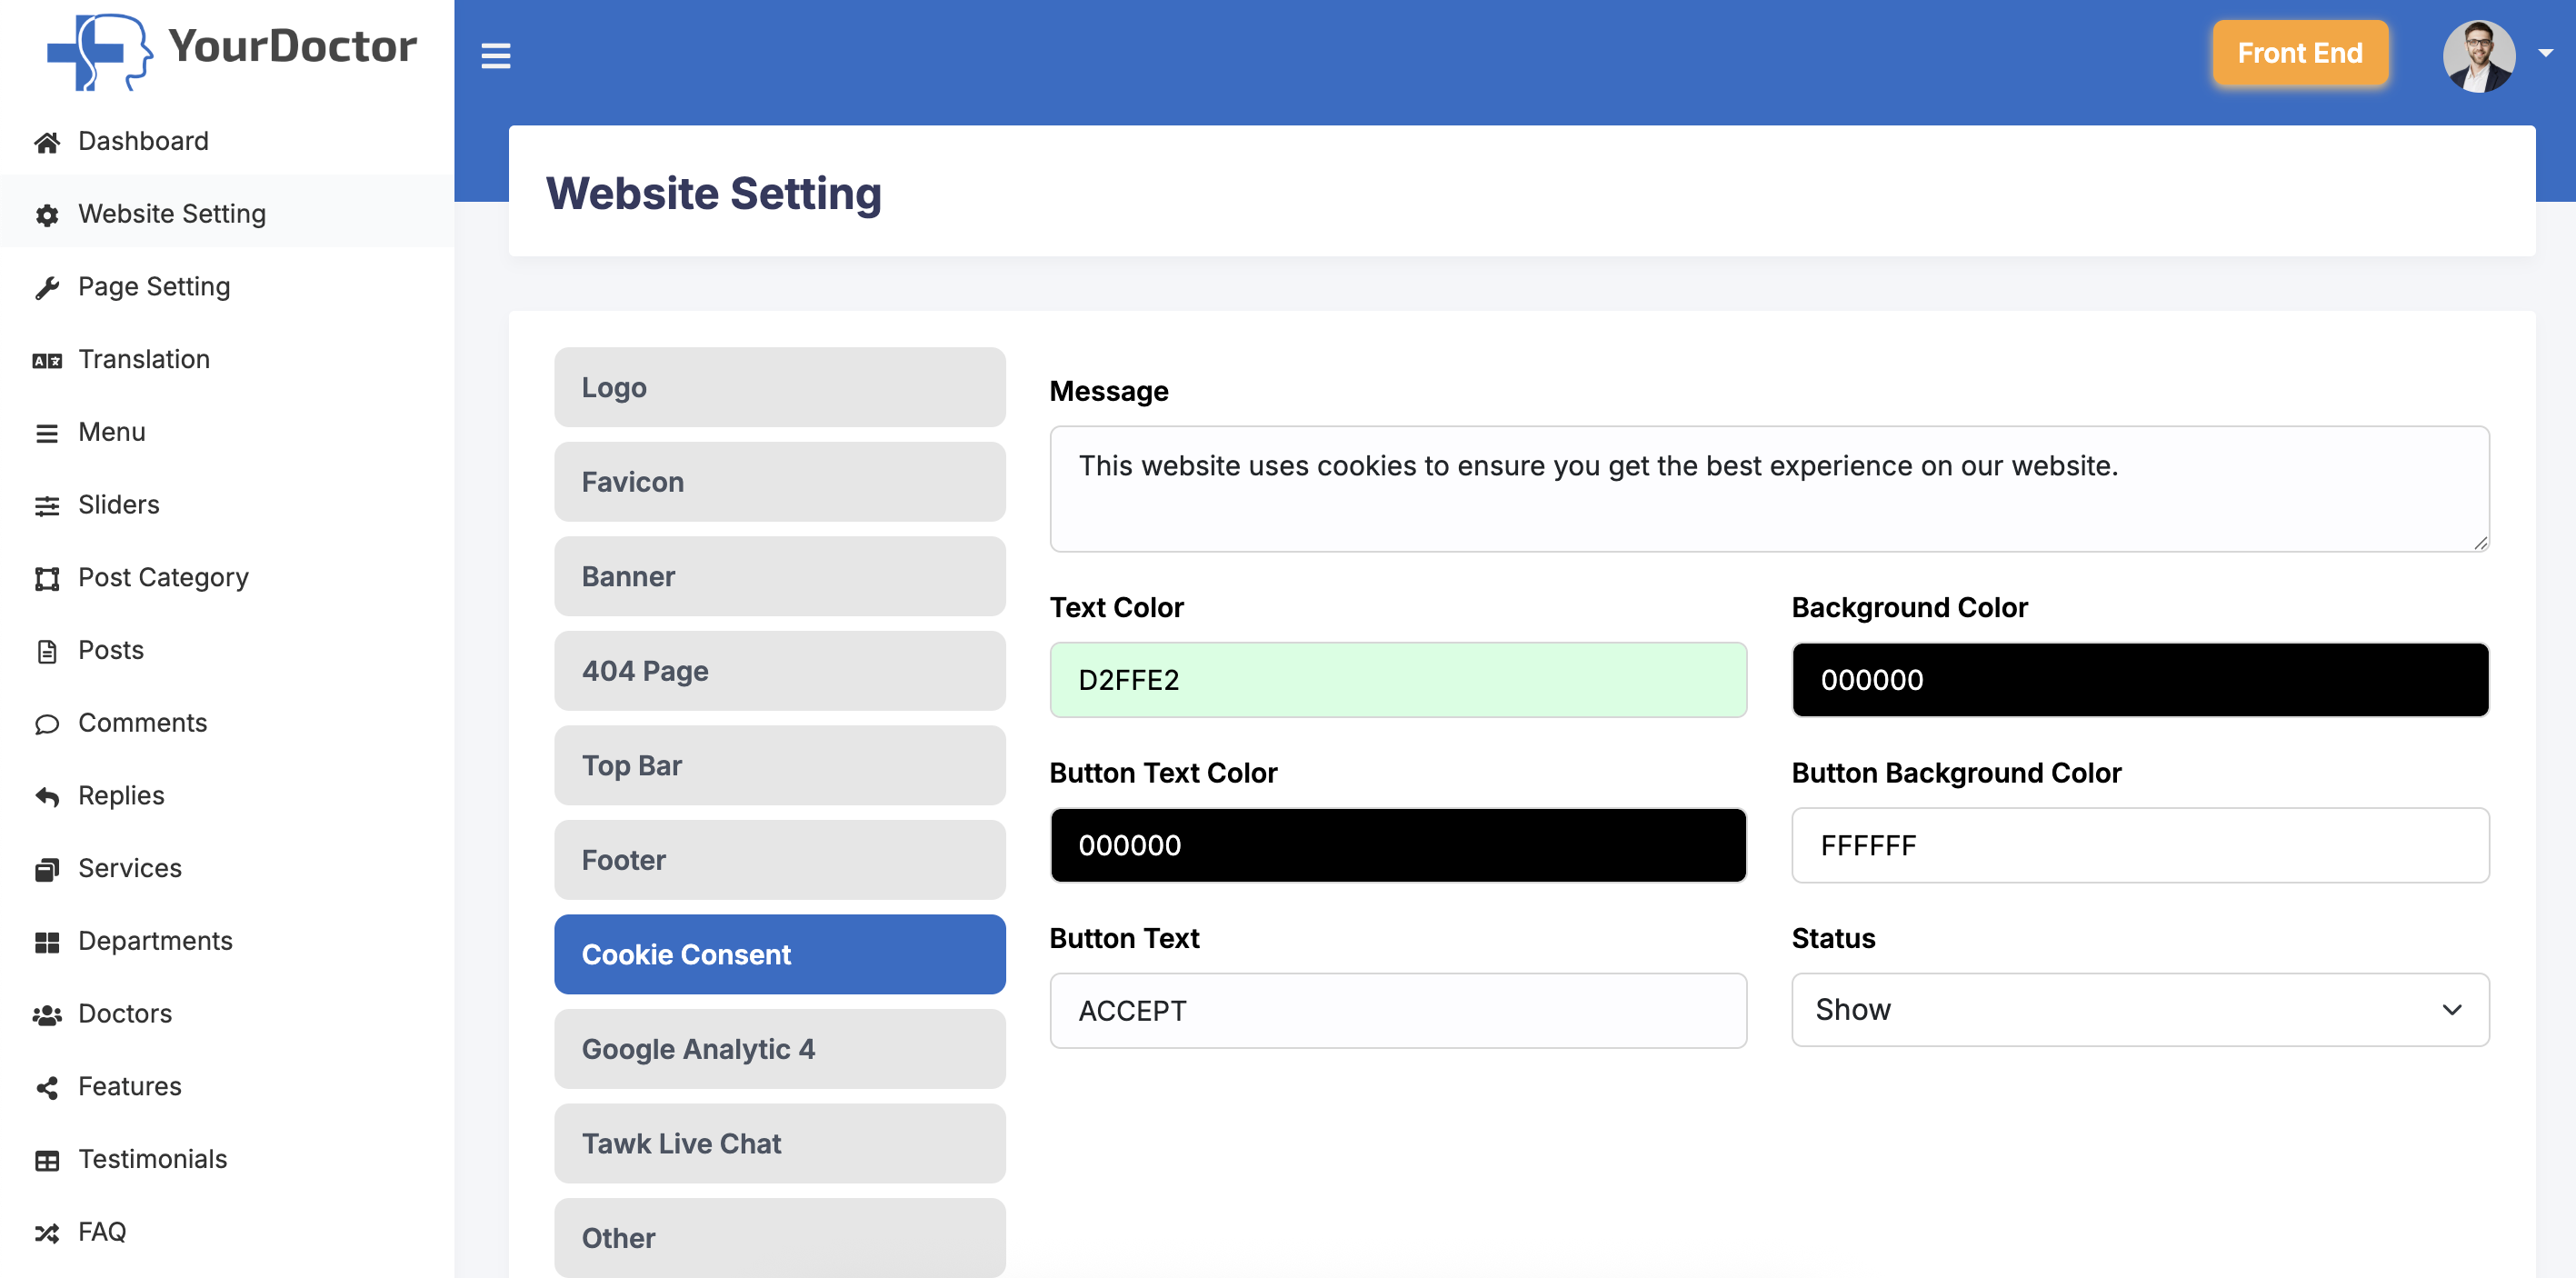The width and height of the screenshot is (2576, 1278).
Task: Click the Front End button
Action: click(2300, 53)
